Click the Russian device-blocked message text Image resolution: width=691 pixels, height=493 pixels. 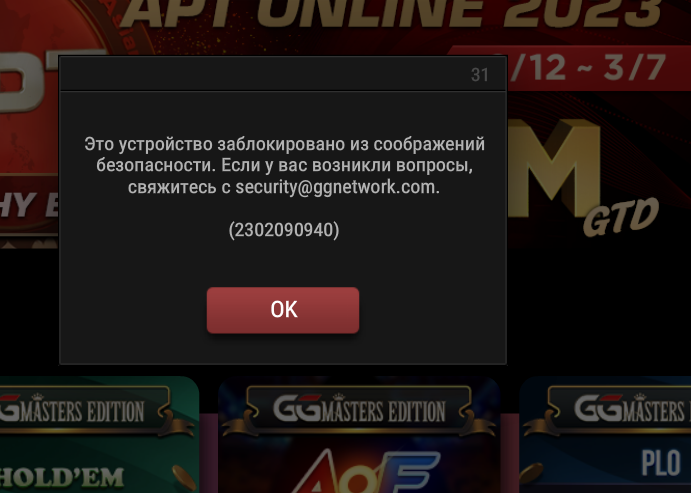pyautogui.click(x=284, y=166)
